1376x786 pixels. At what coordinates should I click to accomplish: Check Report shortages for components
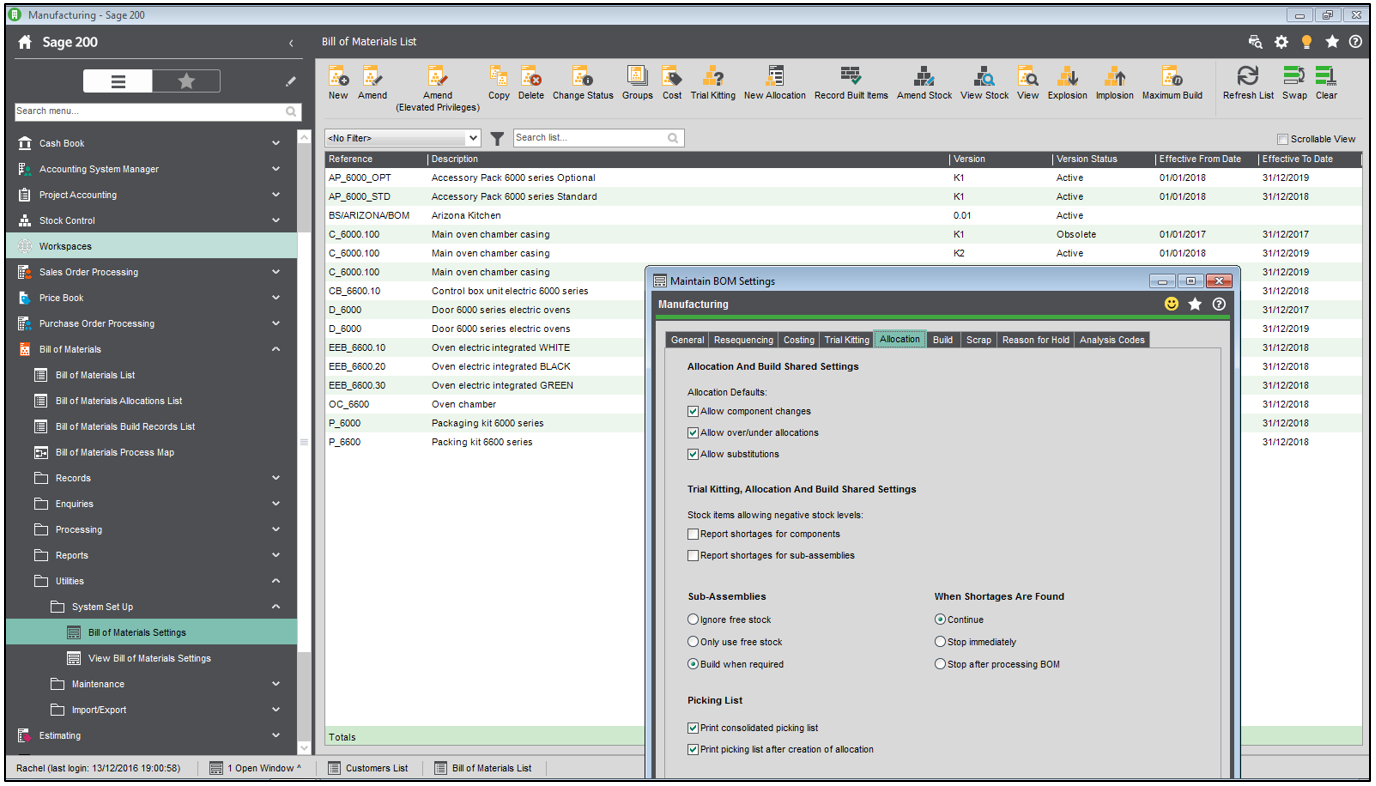693,534
